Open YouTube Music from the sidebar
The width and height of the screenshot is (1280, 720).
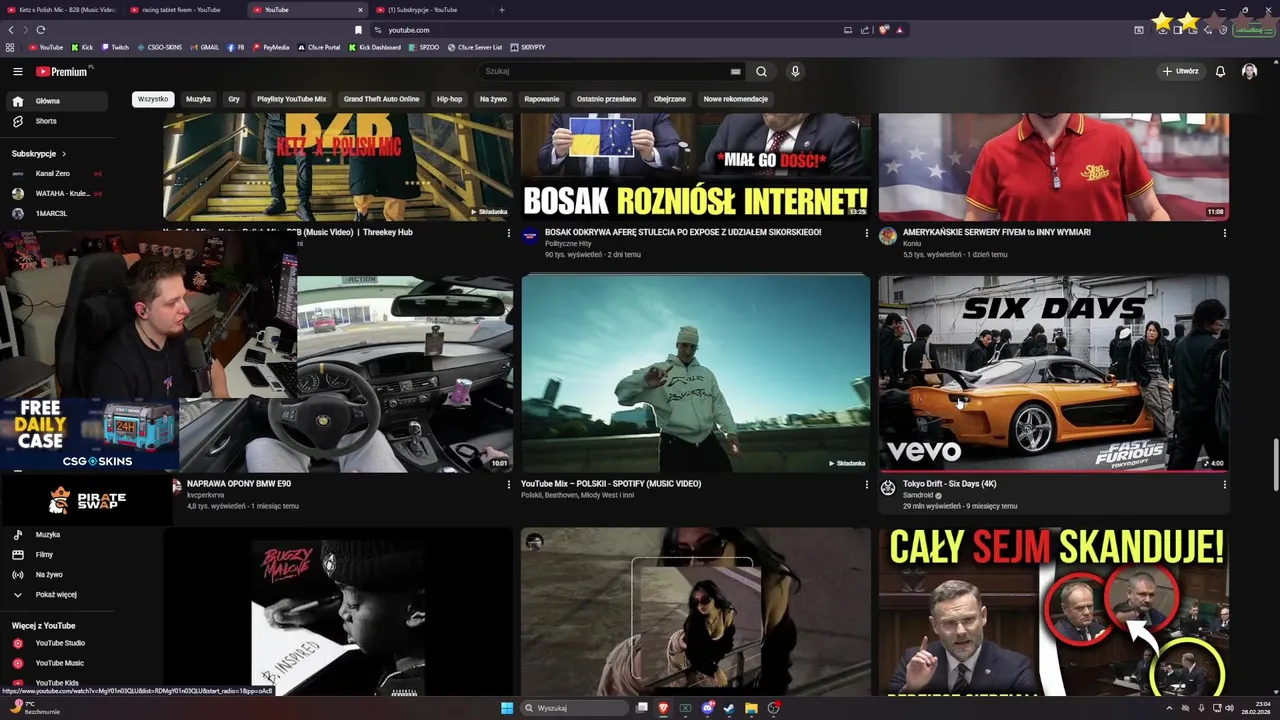(x=55, y=663)
